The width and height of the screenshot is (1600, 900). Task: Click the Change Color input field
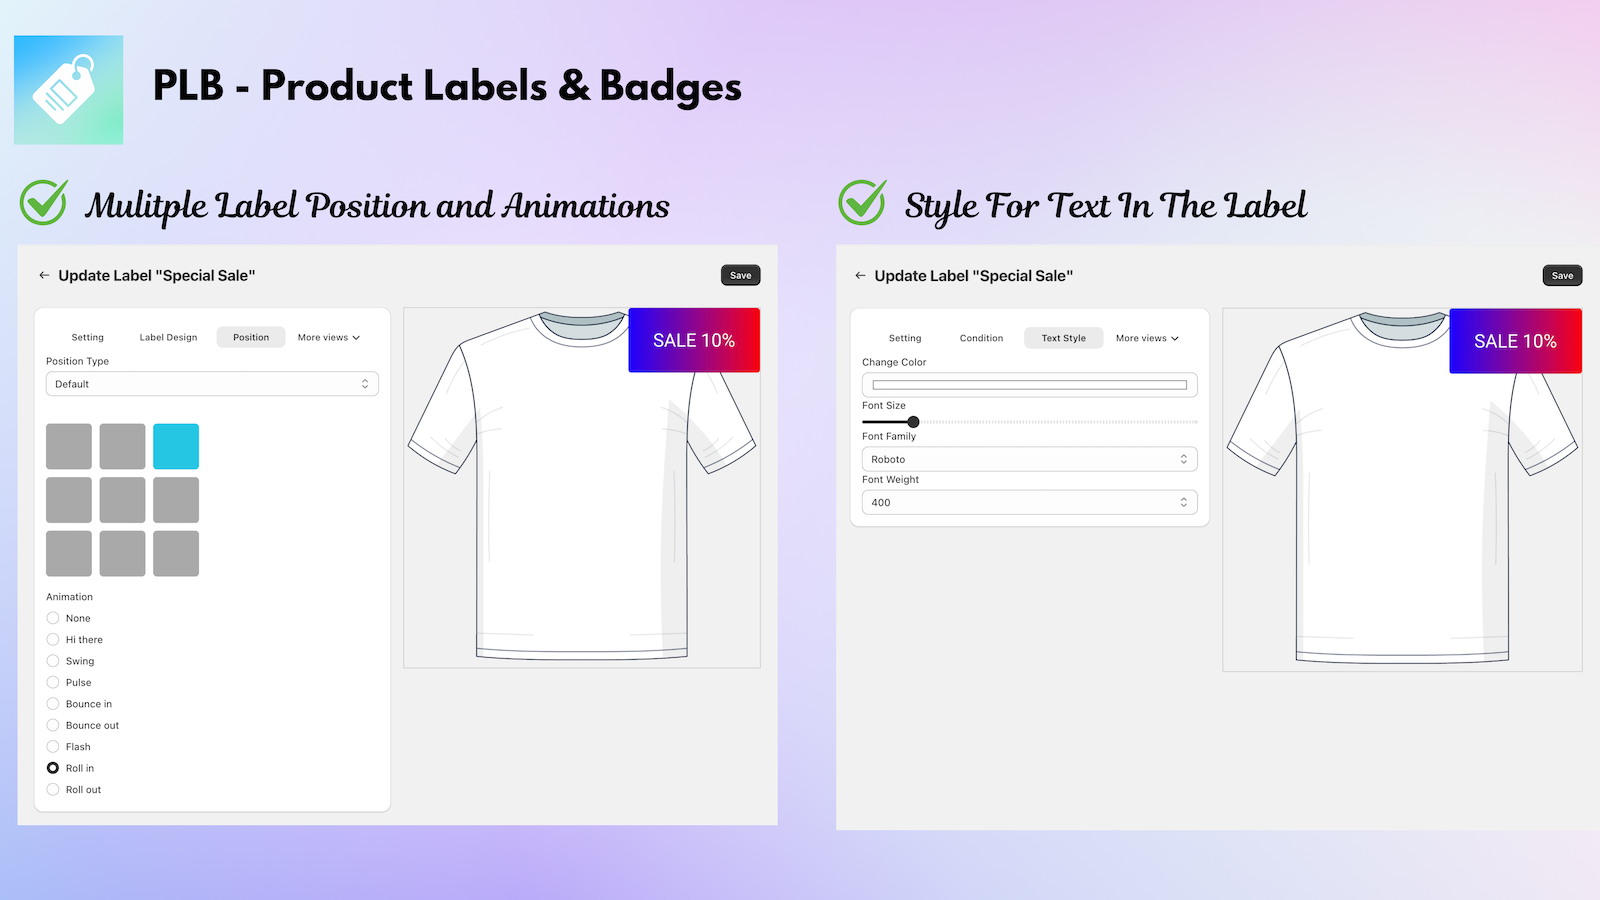click(1028, 384)
